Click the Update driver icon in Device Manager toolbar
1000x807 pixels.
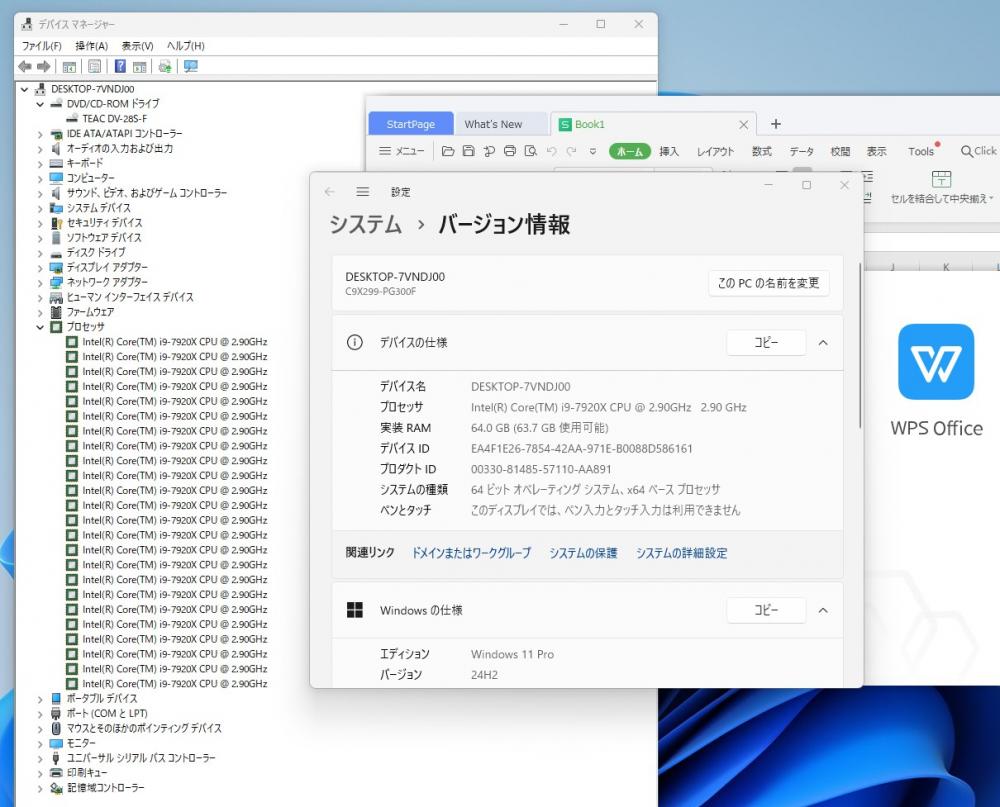coord(165,66)
